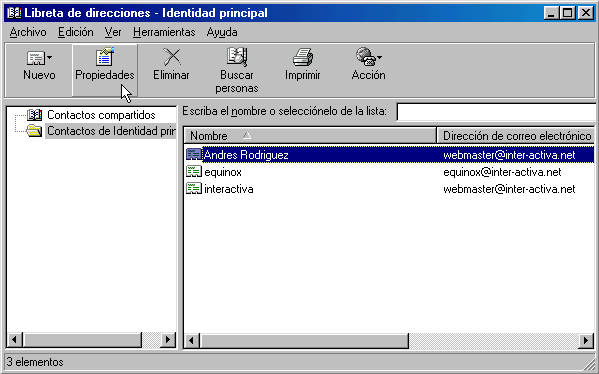Click the interactiva contact card icon
This screenshot has height=374, width=599.
coord(194,188)
